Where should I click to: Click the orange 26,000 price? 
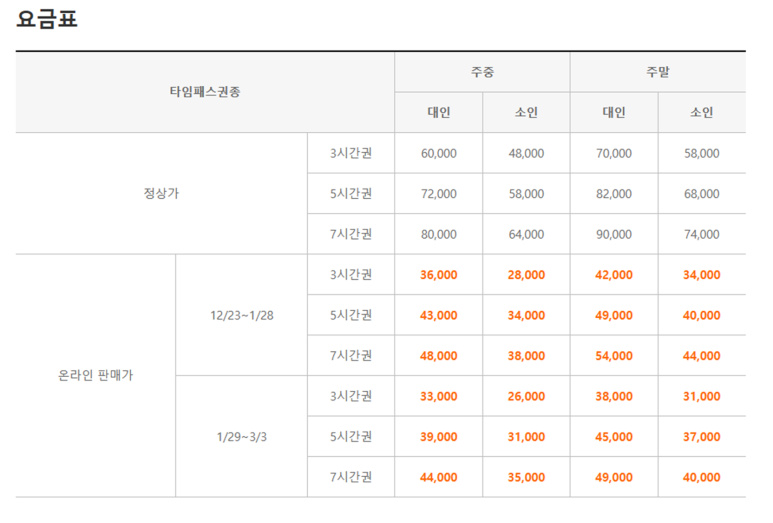[526, 396]
